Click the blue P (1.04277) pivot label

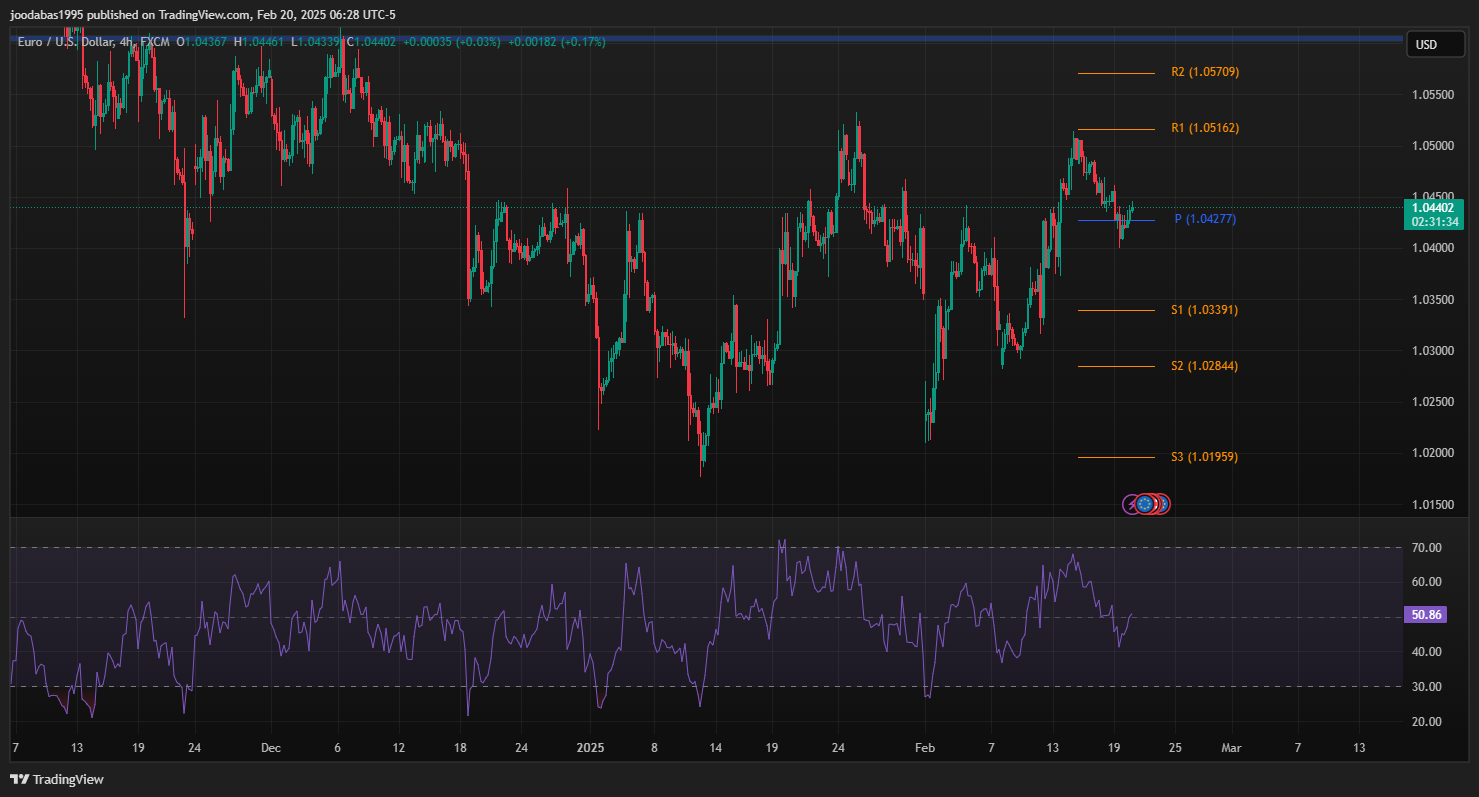click(1205, 219)
